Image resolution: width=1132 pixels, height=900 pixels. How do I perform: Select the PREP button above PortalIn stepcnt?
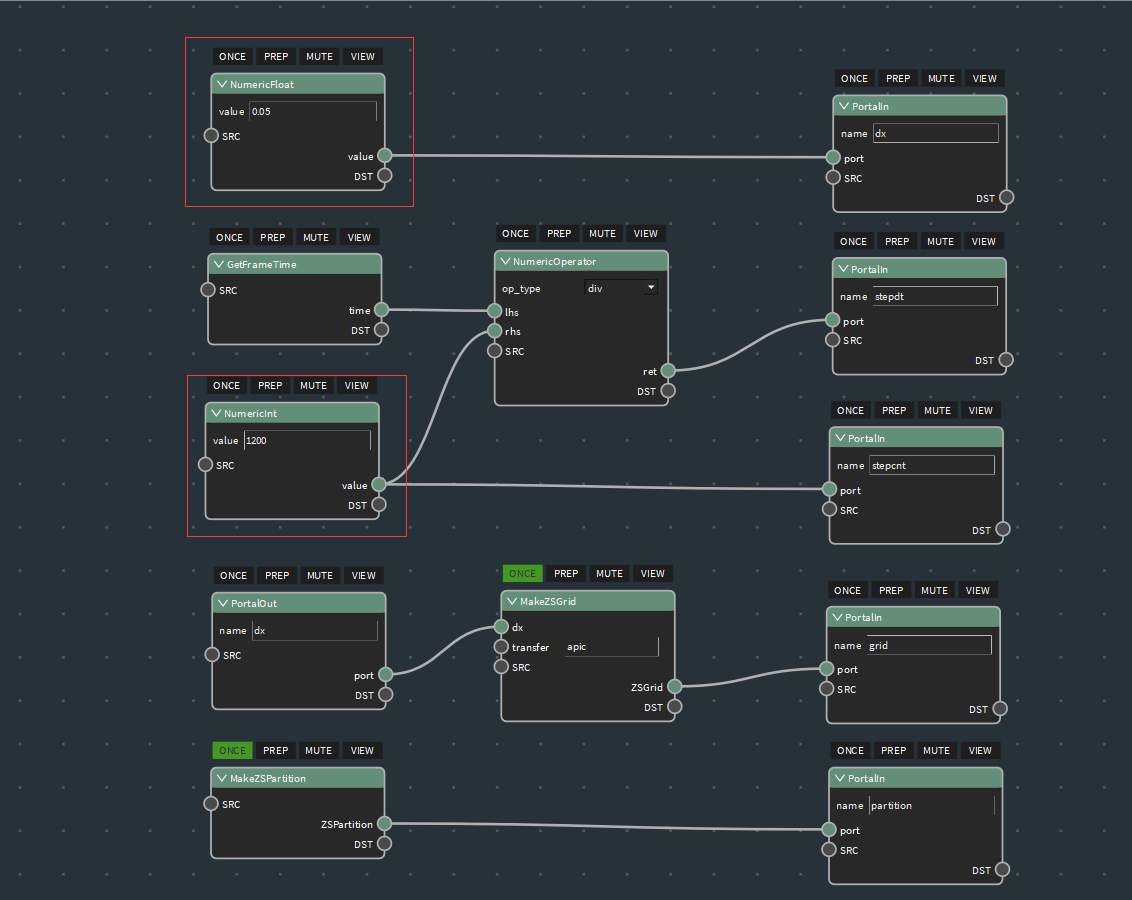(894, 411)
